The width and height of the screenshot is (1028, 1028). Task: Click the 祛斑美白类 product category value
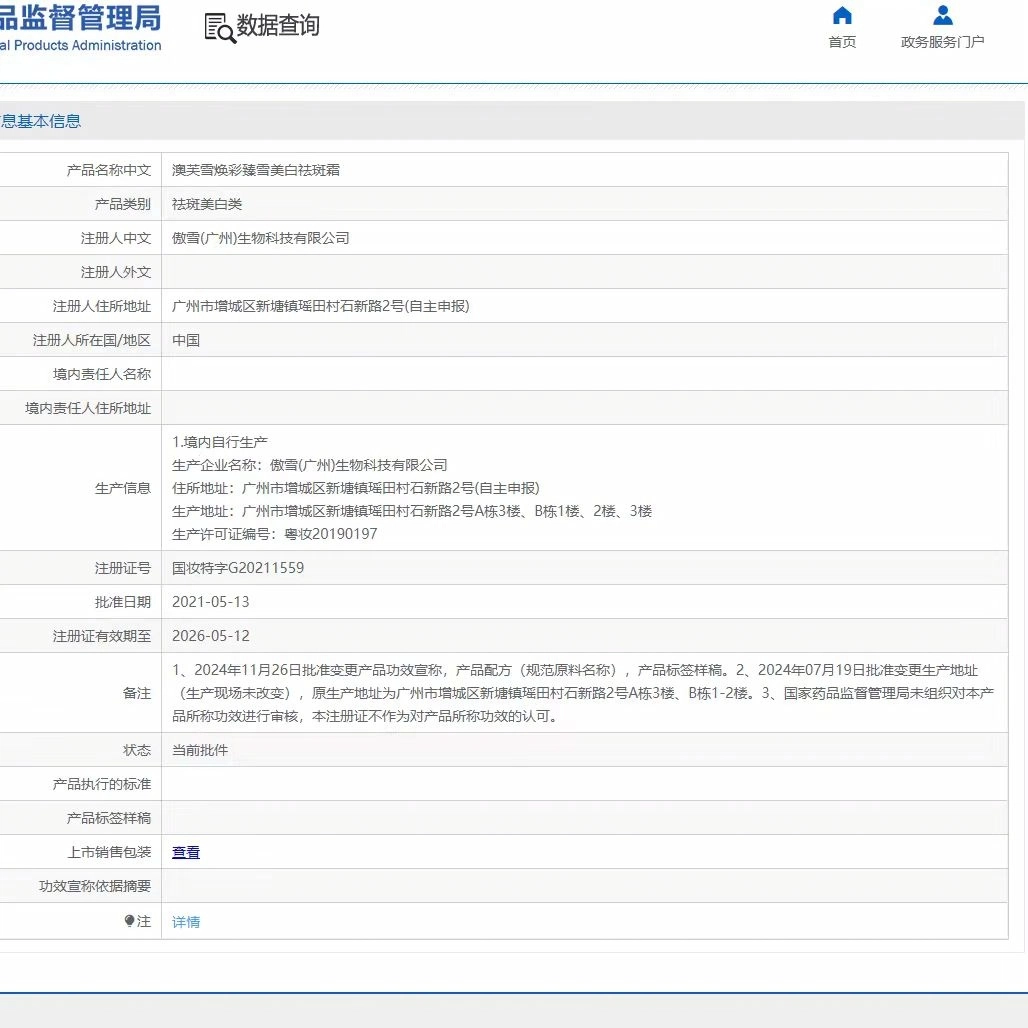[x=207, y=204]
